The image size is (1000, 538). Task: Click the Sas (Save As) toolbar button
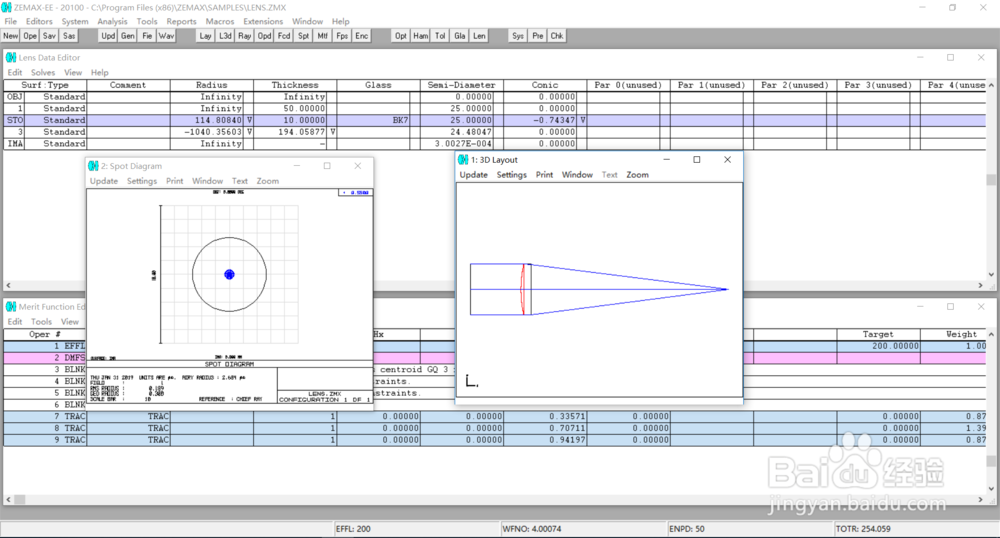pyautogui.click(x=69, y=36)
